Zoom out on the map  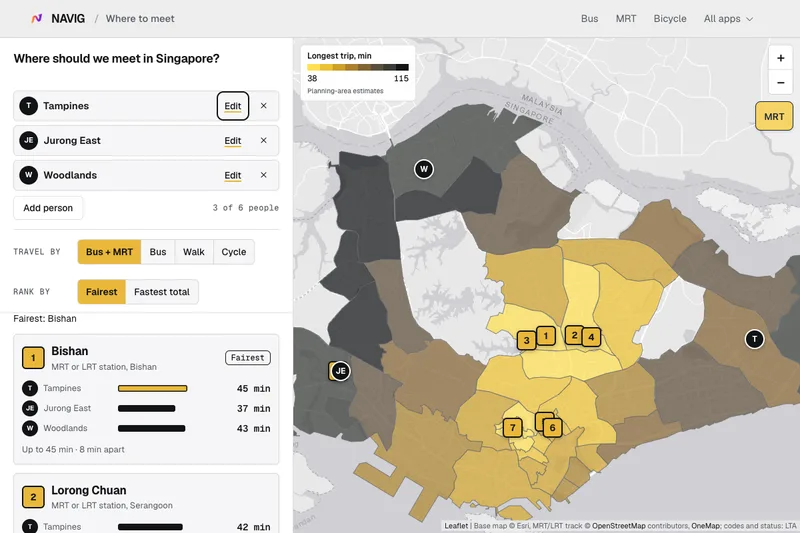(x=781, y=82)
